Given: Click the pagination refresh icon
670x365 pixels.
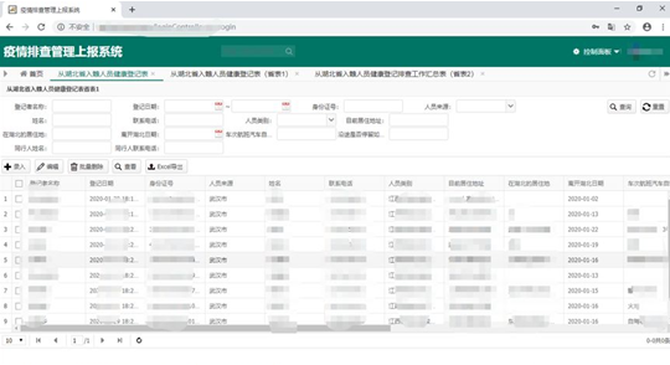Looking at the screenshot, I should (x=139, y=341).
